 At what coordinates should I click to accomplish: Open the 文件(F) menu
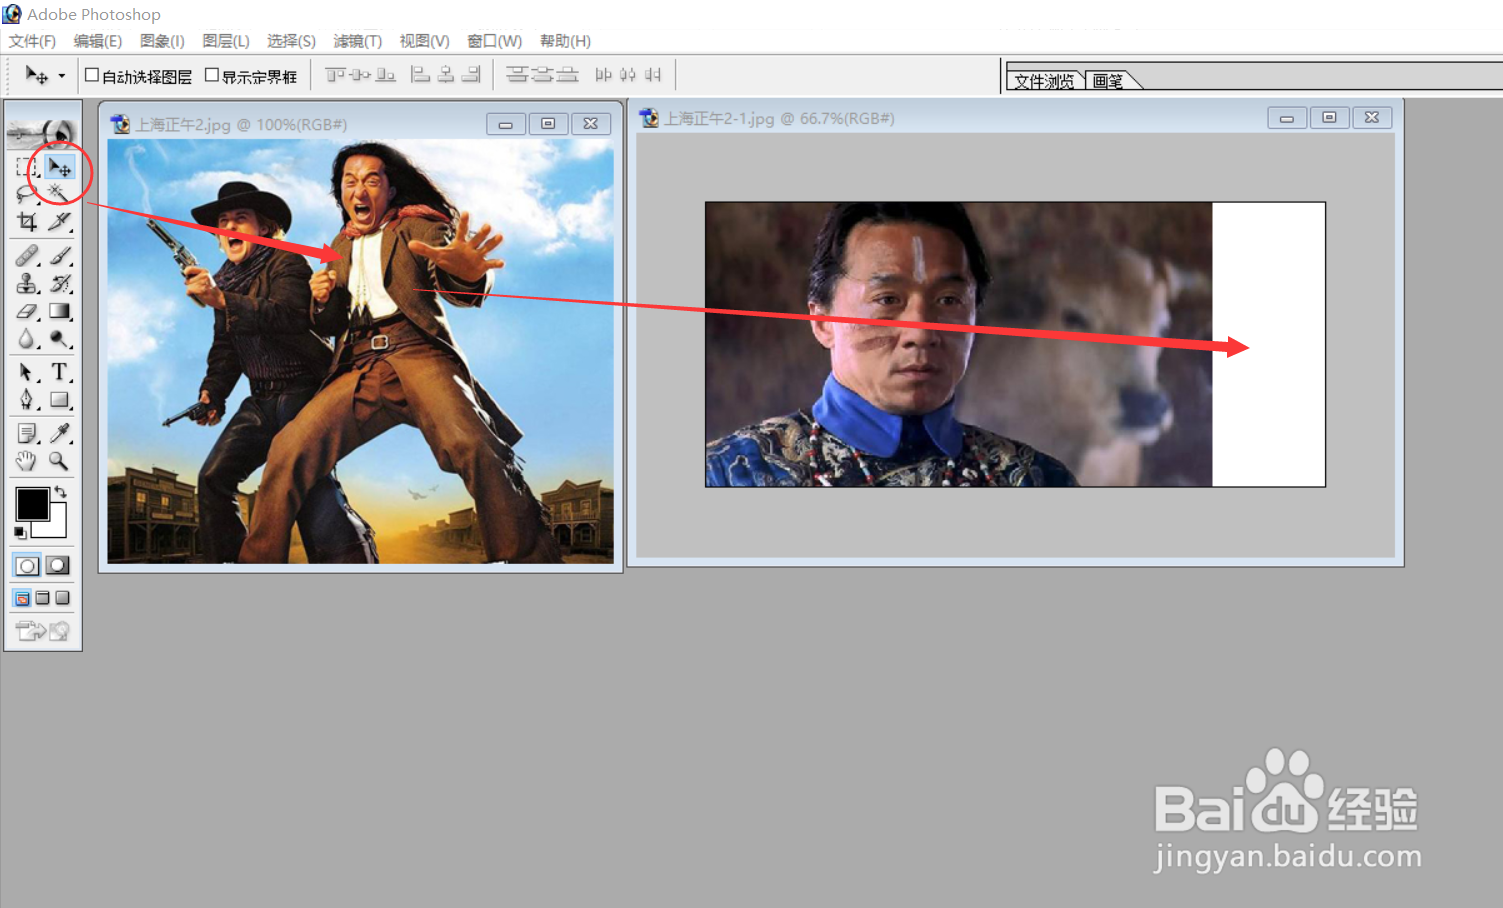click(x=32, y=41)
